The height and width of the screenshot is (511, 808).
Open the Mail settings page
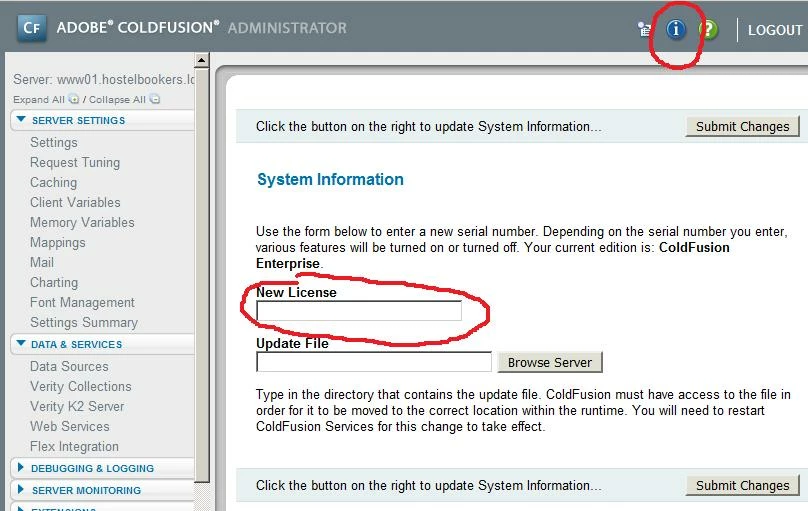tap(42, 262)
